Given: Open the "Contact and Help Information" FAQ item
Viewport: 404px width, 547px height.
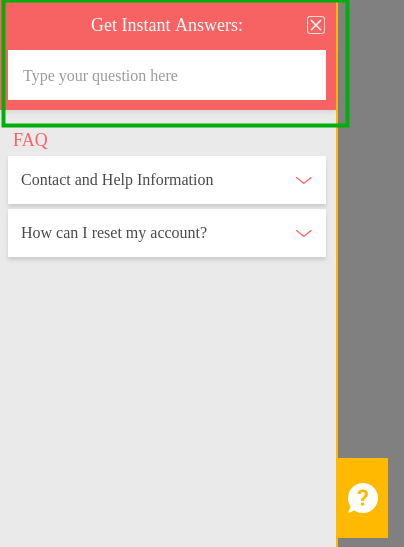Looking at the screenshot, I should click(167, 180).
